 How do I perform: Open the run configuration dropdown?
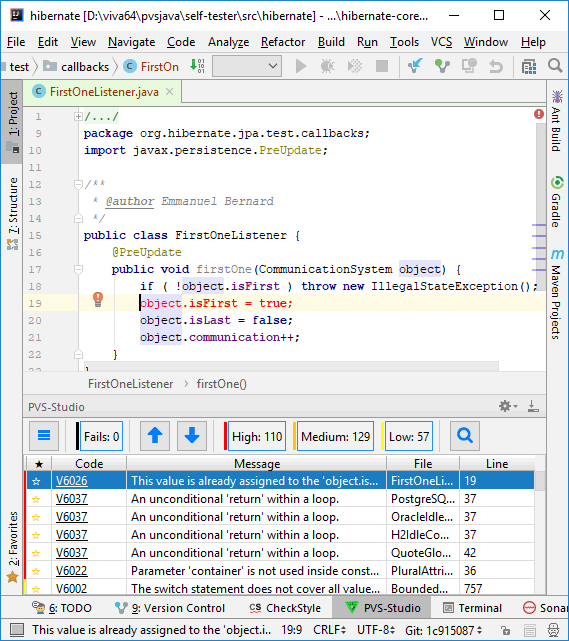tap(247, 66)
